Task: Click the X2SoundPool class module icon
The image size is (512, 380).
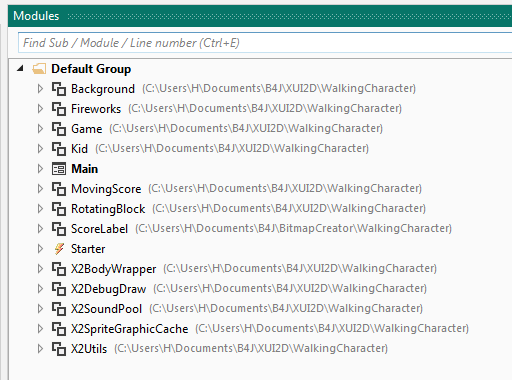Action: pyautogui.click(x=59, y=309)
